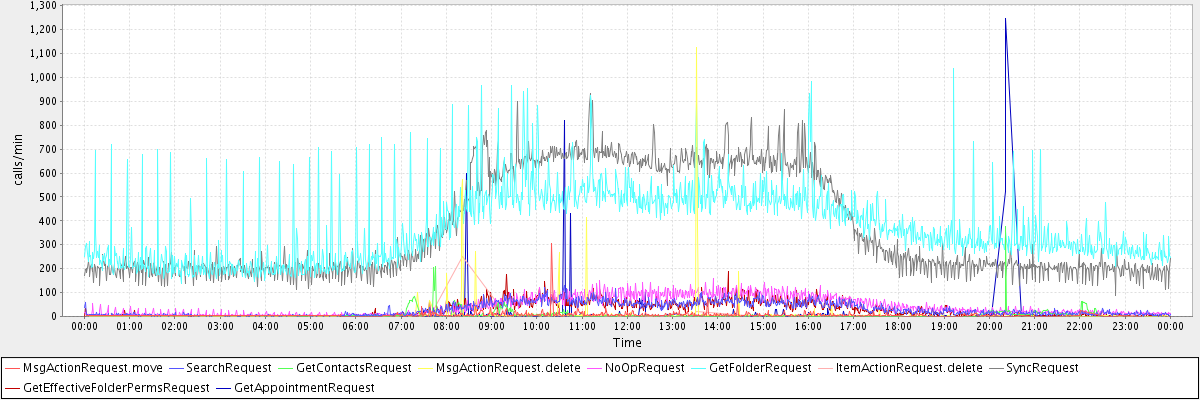Click the 06:00 tick label on the time axis
The height and width of the screenshot is (400, 1200).
356,326
